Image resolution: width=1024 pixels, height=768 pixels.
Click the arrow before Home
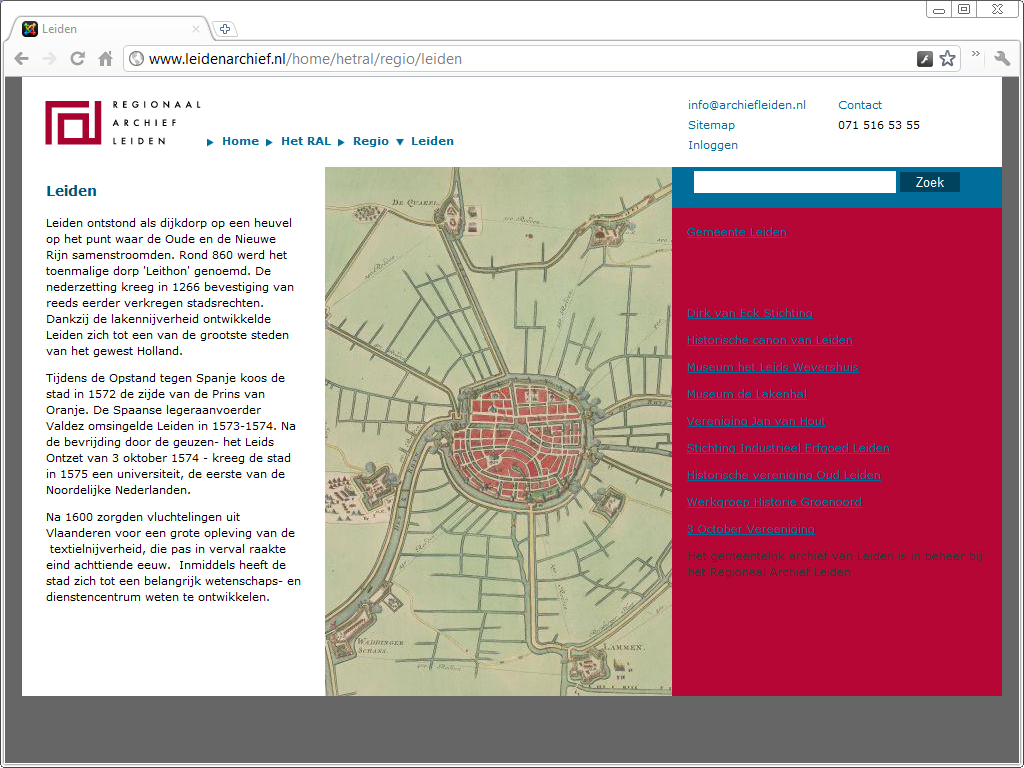tap(210, 142)
